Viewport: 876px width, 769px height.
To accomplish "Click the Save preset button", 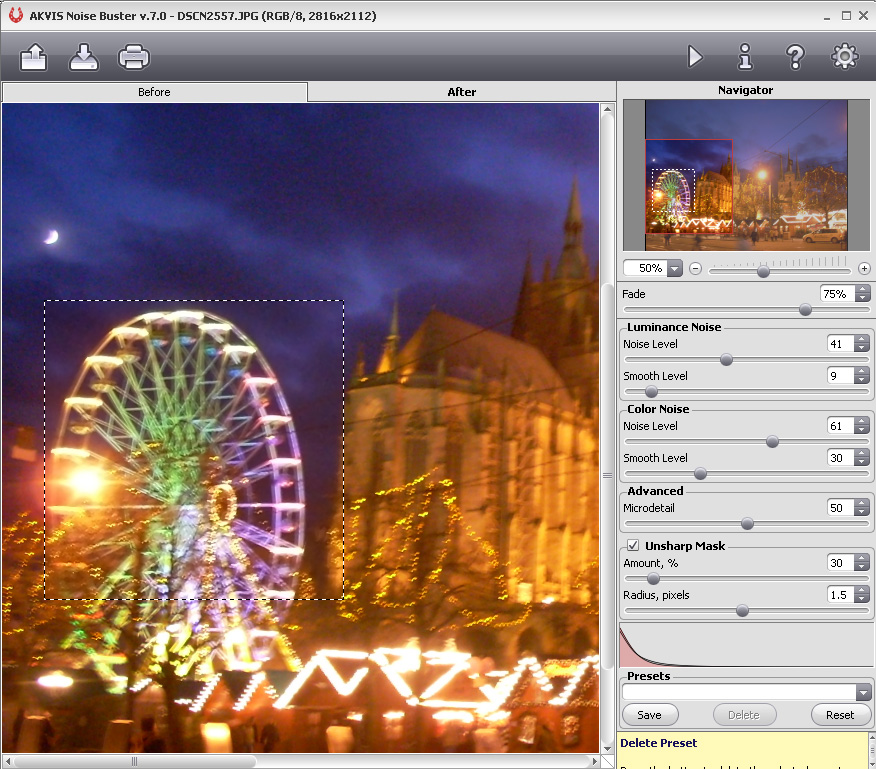I will [x=649, y=715].
